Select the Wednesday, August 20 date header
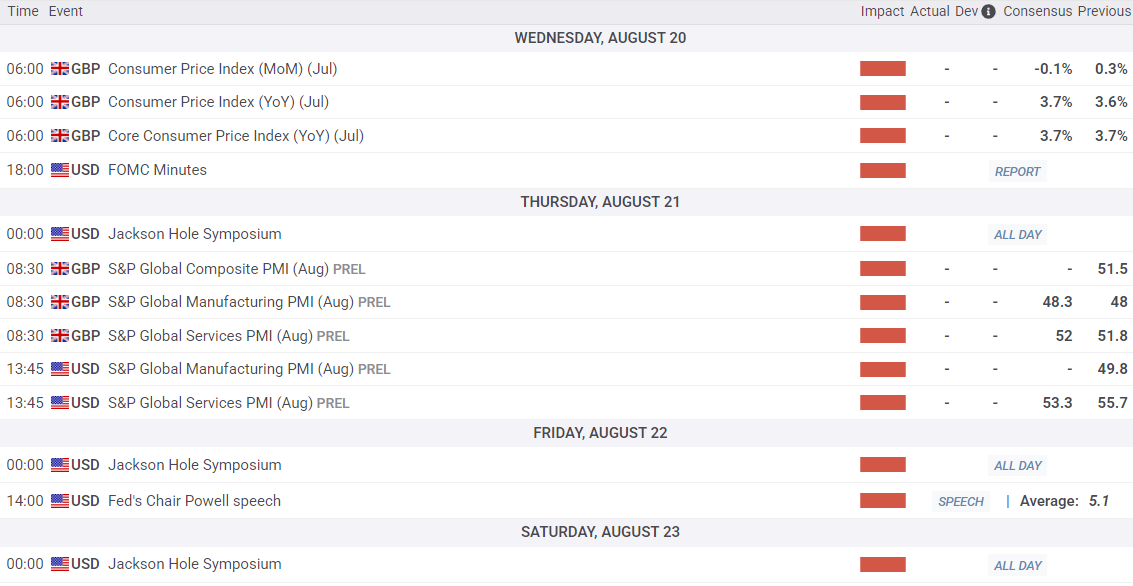Image resolution: width=1133 pixels, height=586 pixels. click(x=600, y=38)
